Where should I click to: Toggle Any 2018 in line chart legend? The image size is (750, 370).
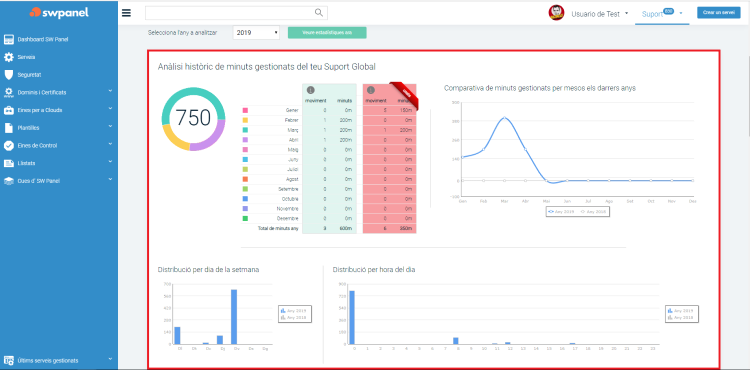tap(594, 211)
